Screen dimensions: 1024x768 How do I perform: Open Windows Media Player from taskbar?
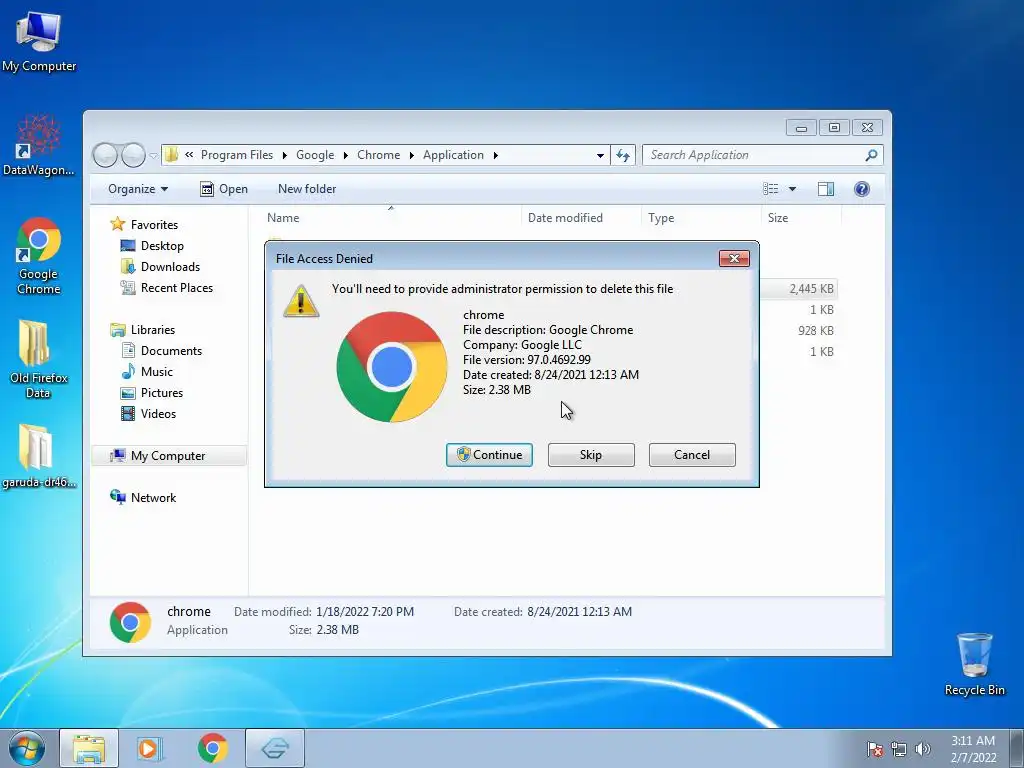[x=150, y=748]
